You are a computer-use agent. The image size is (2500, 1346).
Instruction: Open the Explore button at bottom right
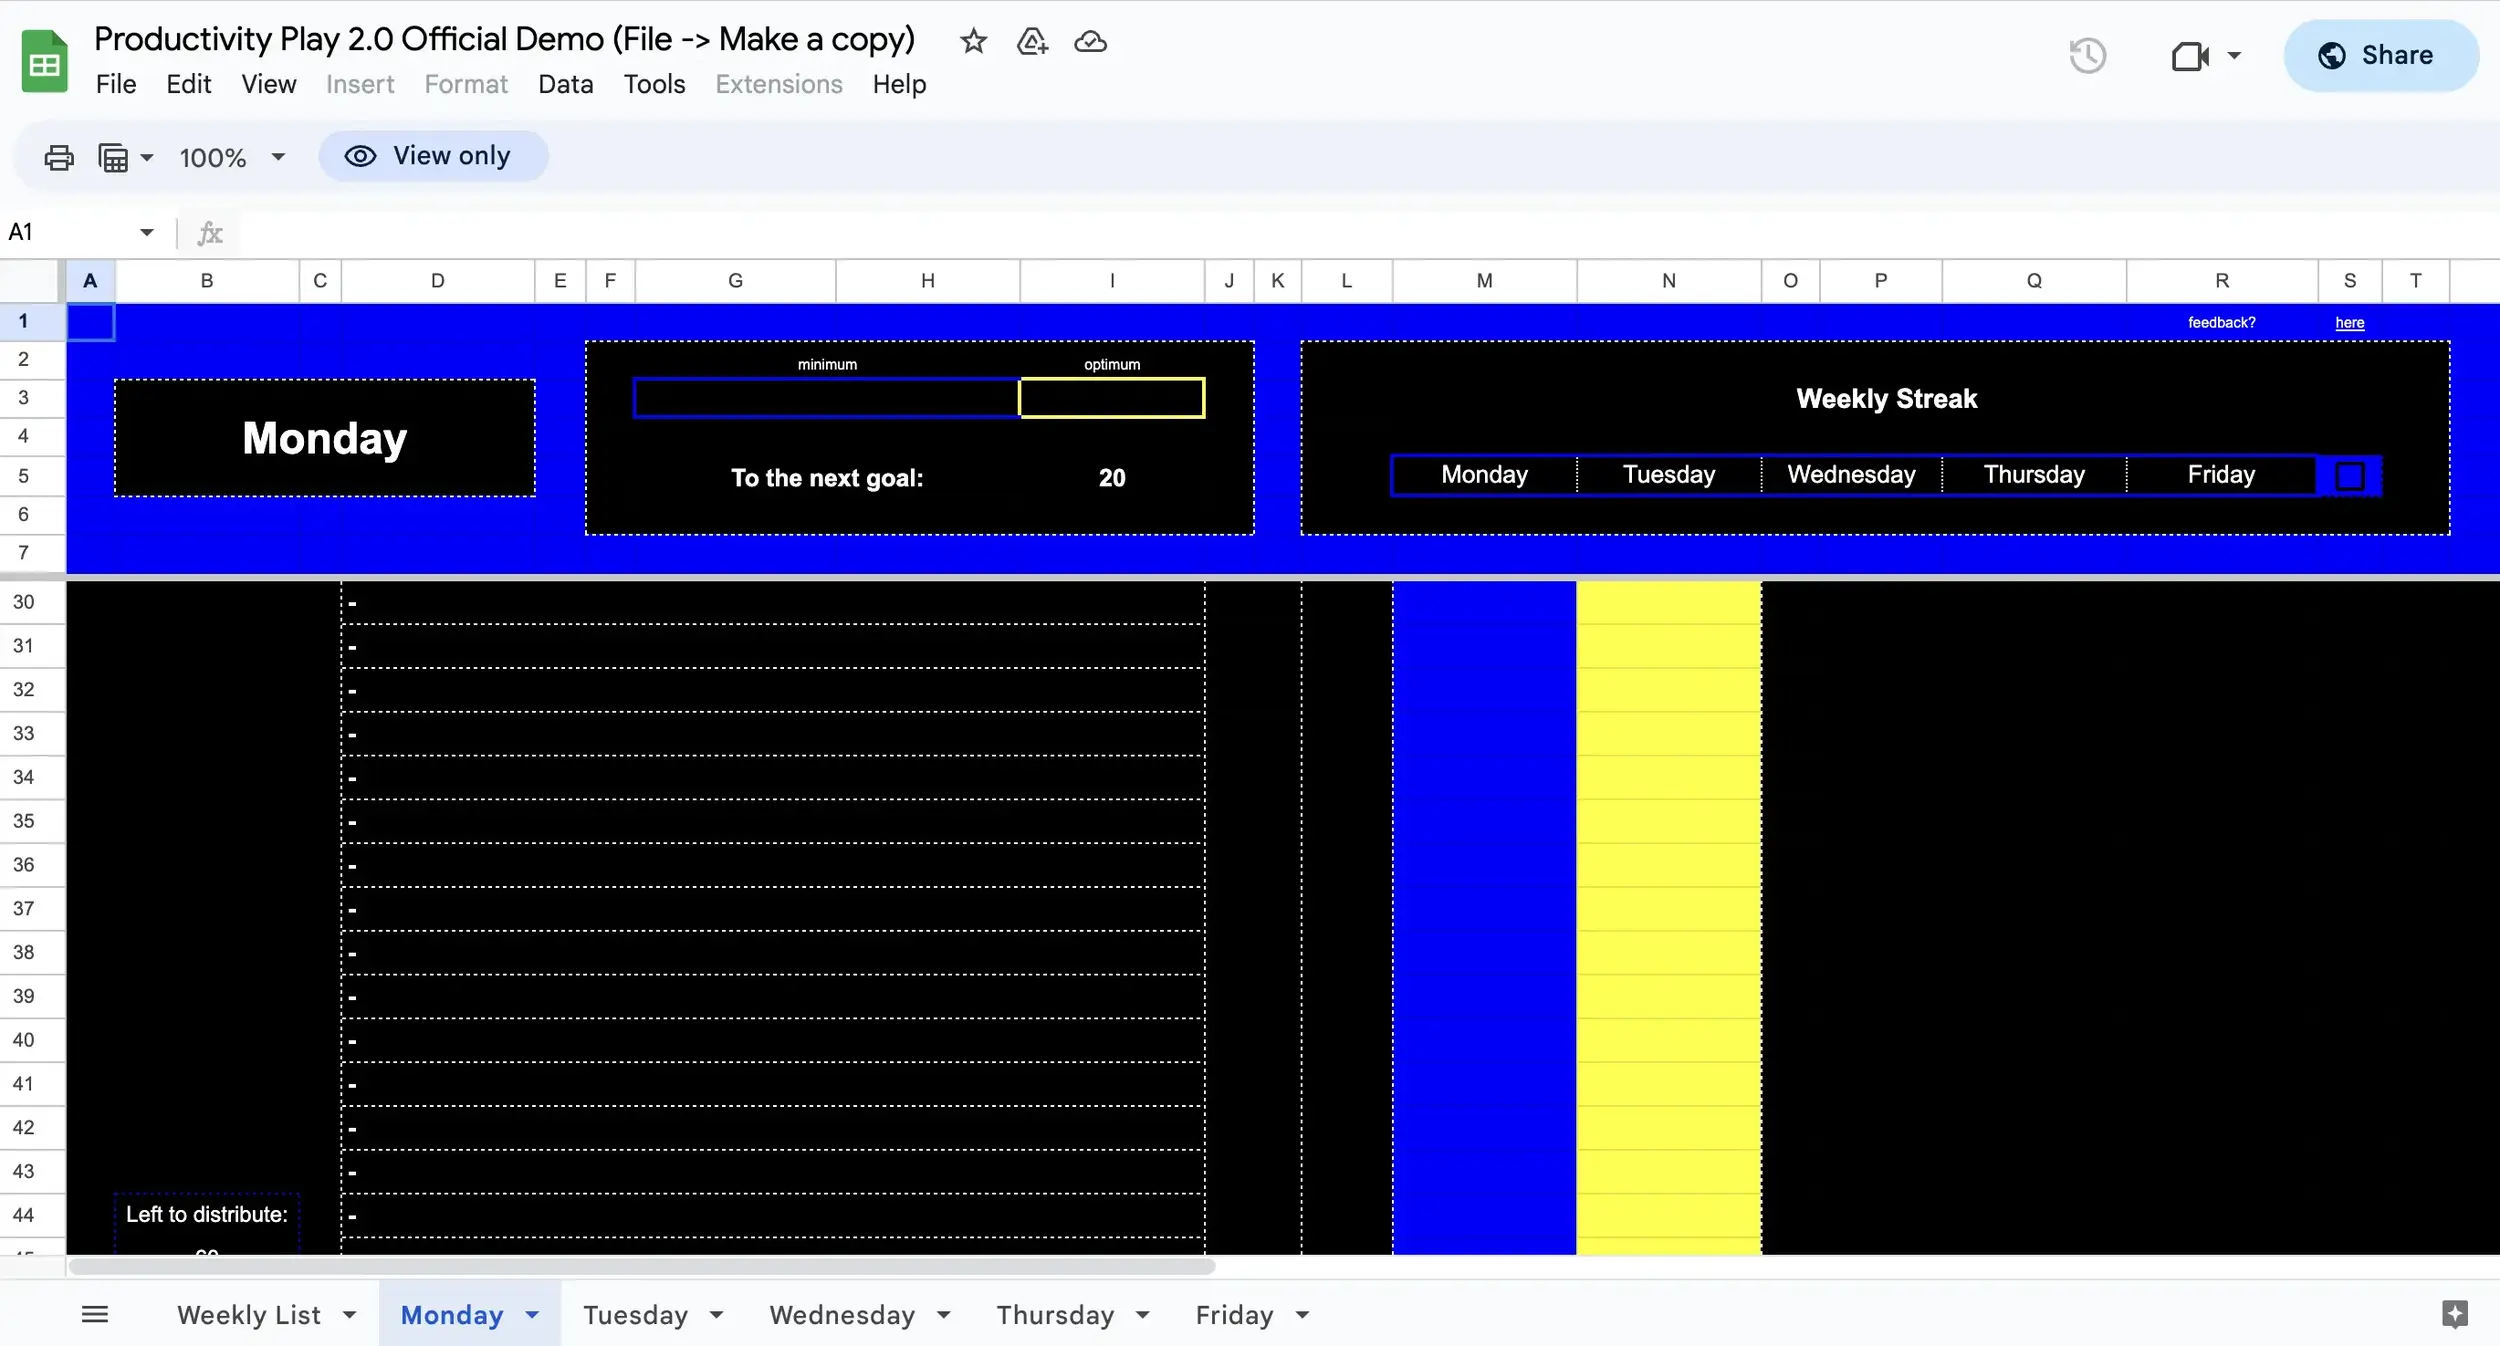[x=2455, y=1313]
